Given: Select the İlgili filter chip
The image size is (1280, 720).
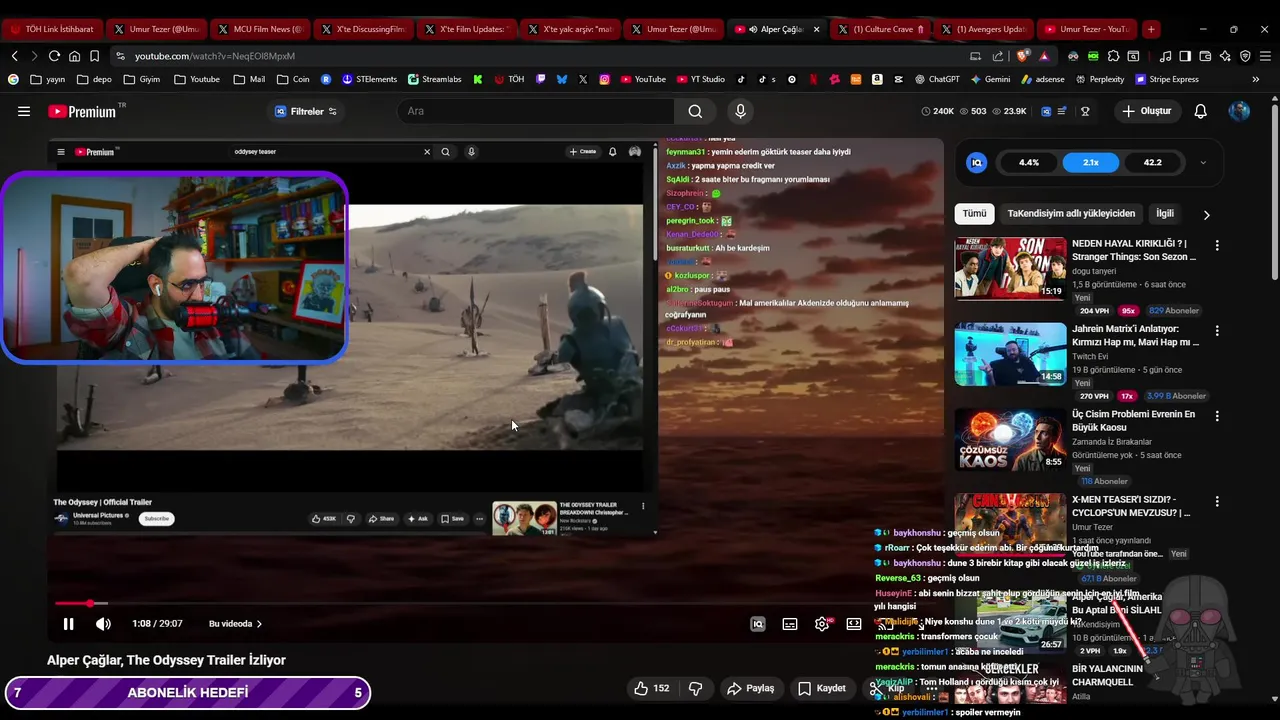Looking at the screenshot, I should pyautogui.click(x=1165, y=213).
